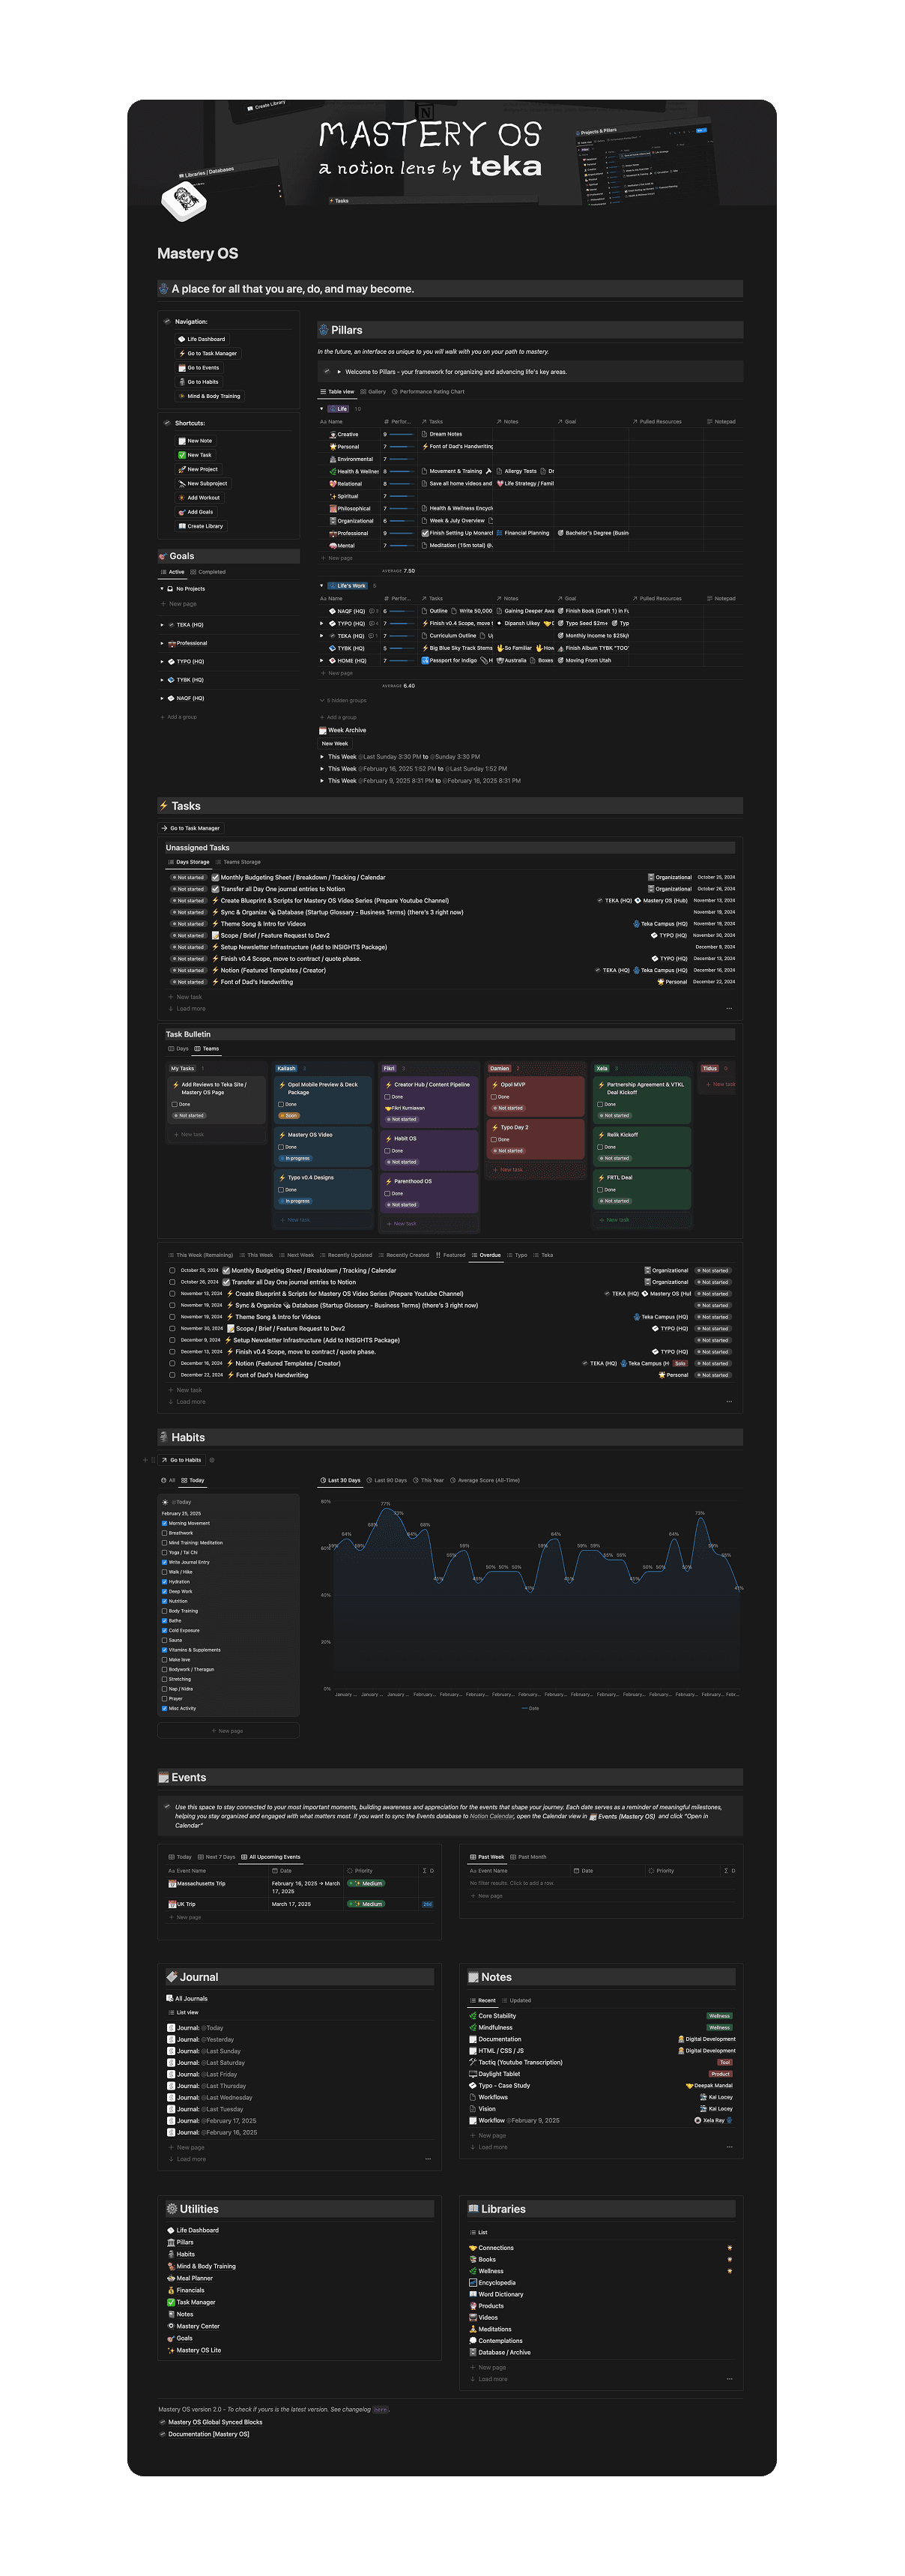Click the New Week button in Week Archive
905x2576 pixels.
pos(335,744)
